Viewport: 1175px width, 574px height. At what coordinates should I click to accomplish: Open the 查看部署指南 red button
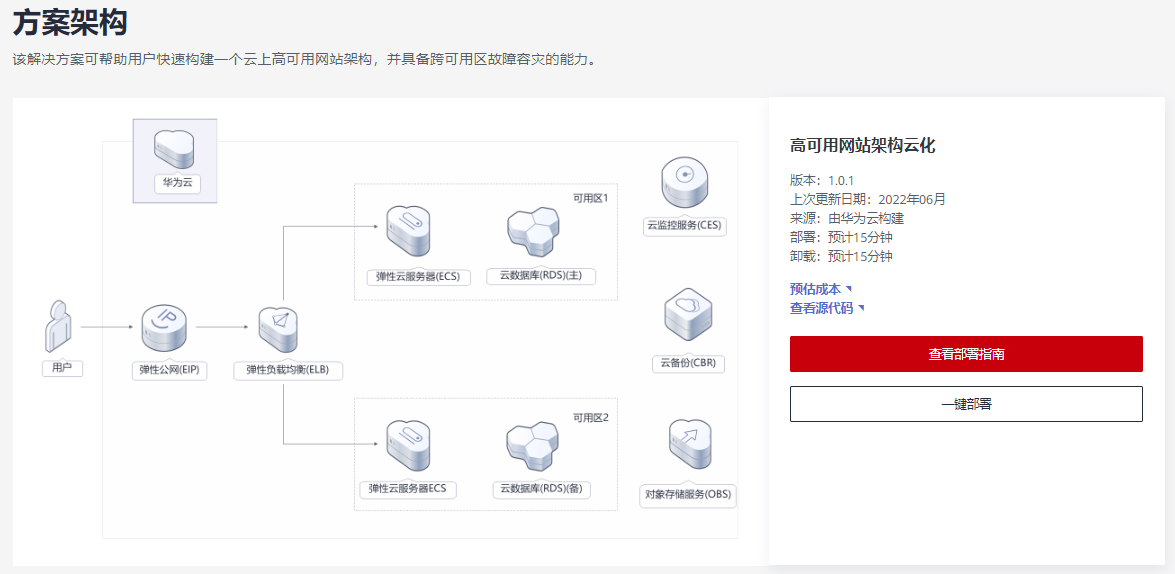tap(966, 354)
